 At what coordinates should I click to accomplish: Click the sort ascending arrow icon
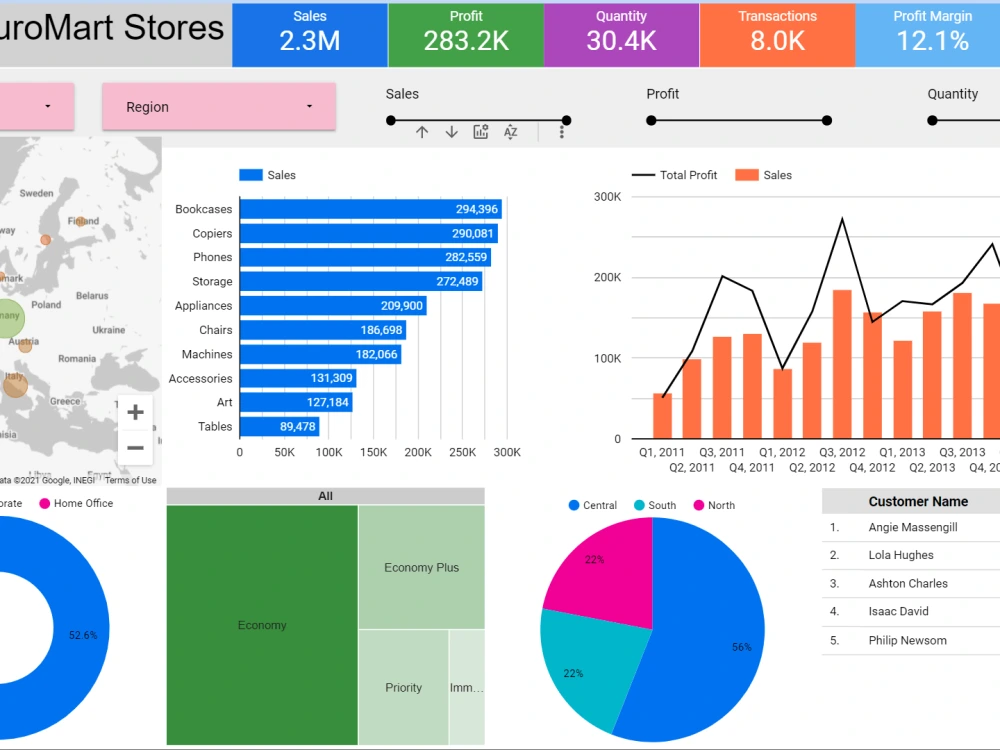pyautogui.click(x=422, y=132)
